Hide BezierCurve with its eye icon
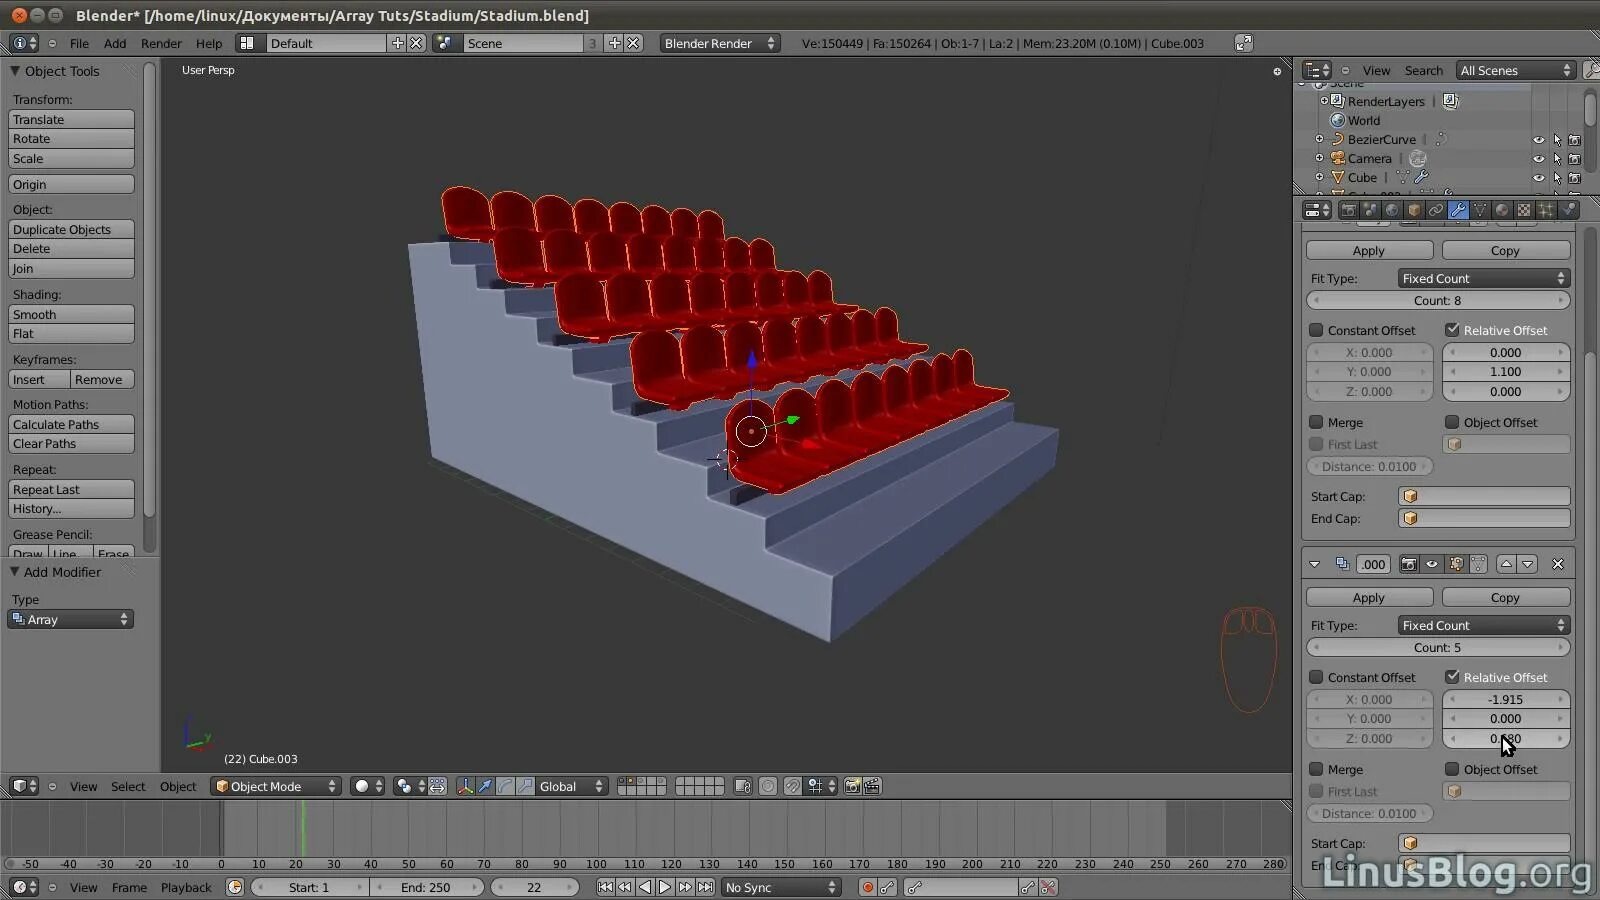Image resolution: width=1600 pixels, height=900 pixels. click(x=1539, y=140)
